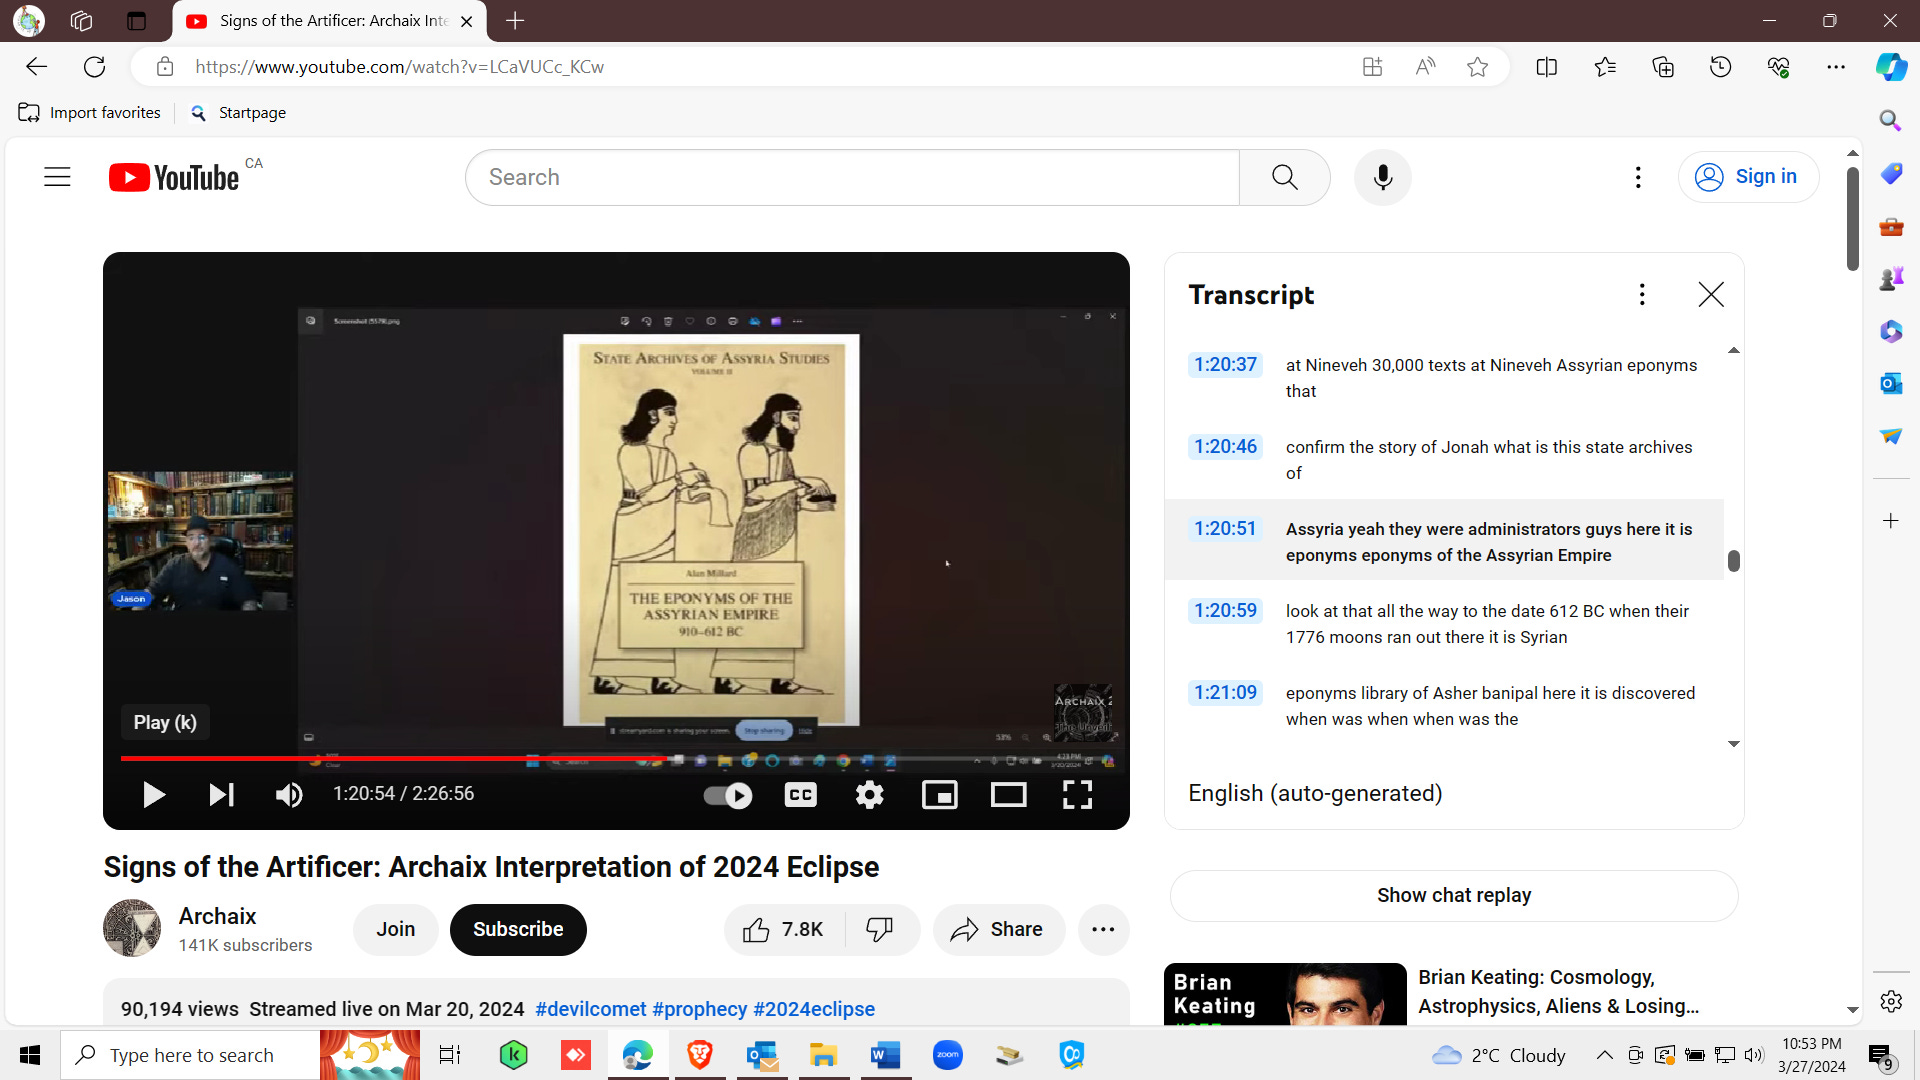Share the video
The image size is (1920, 1080).
(x=997, y=929)
